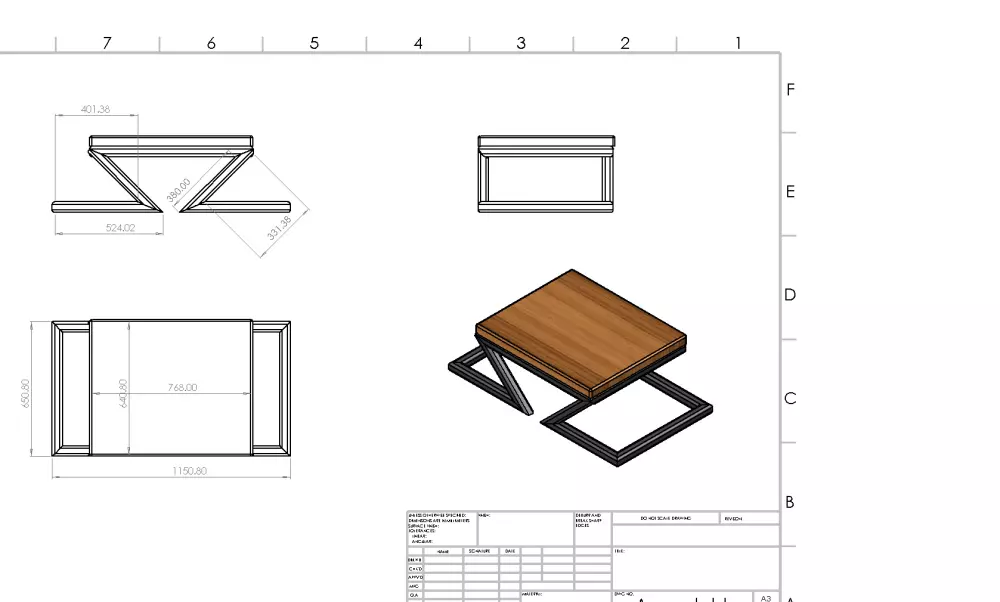
Task: Click zone letter E on the right border
Action: pyautogui.click(x=790, y=191)
